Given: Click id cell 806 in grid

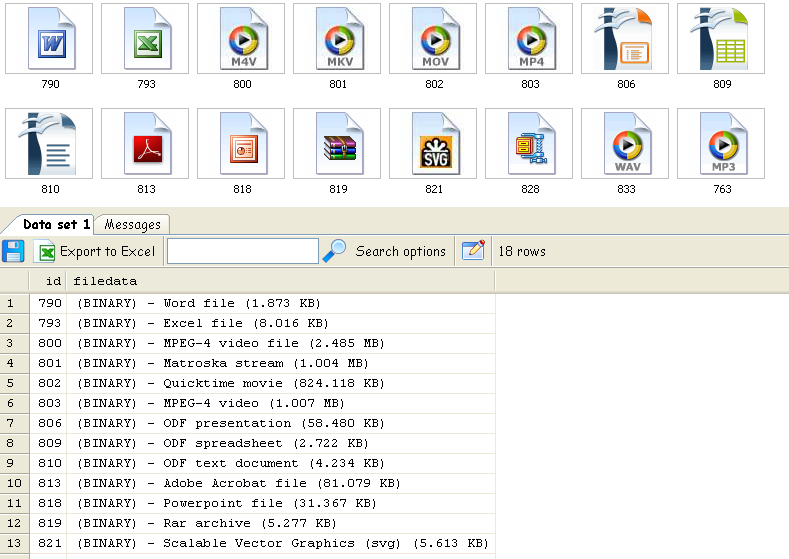Looking at the screenshot, I should coord(48,424).
